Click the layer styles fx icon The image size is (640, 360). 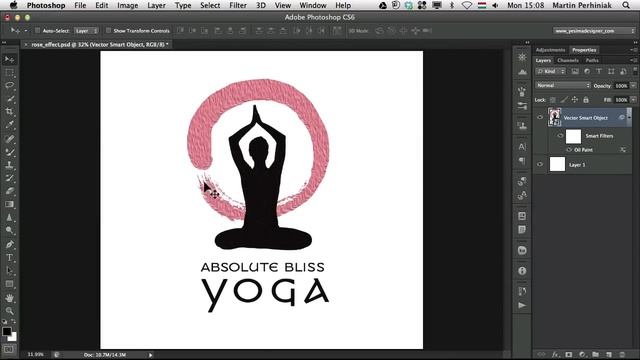click(555, 355)
